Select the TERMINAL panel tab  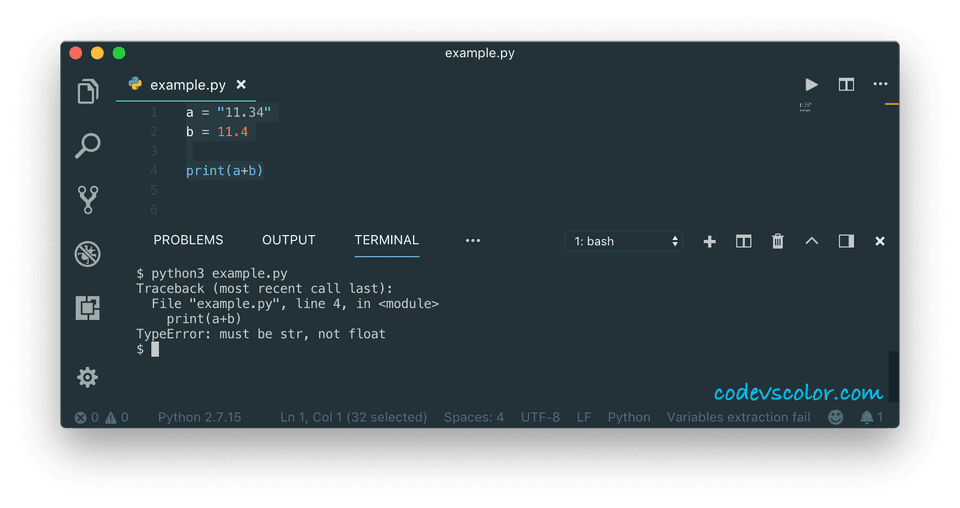[386, 240]
